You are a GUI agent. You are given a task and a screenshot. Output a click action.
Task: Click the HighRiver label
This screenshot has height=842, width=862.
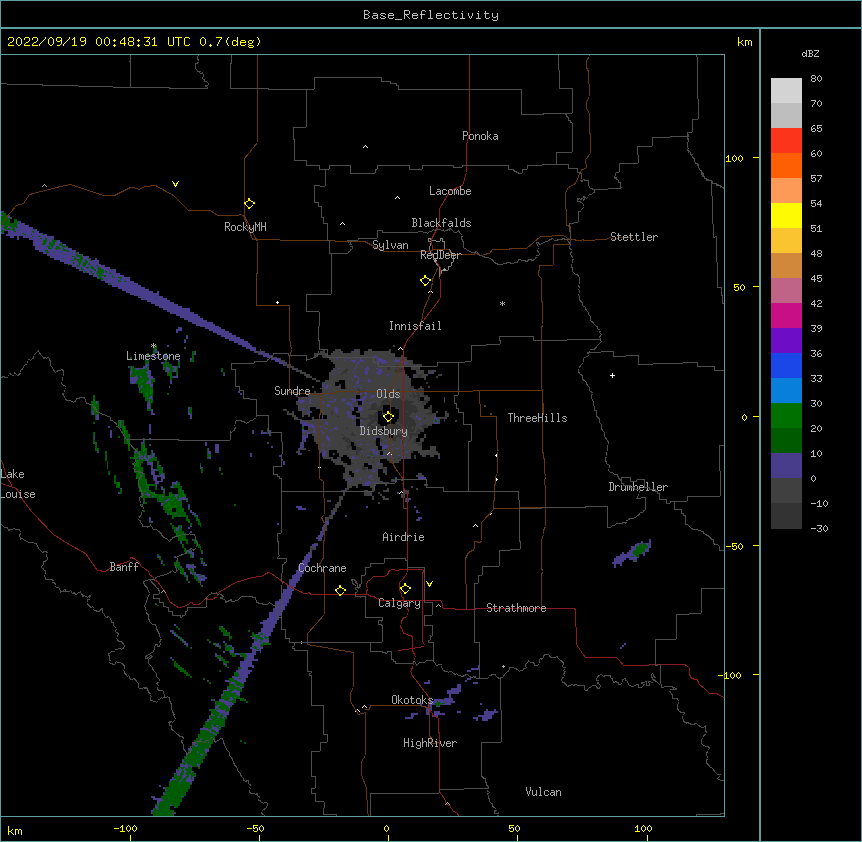pyautogui.click(x=430, y=743)
